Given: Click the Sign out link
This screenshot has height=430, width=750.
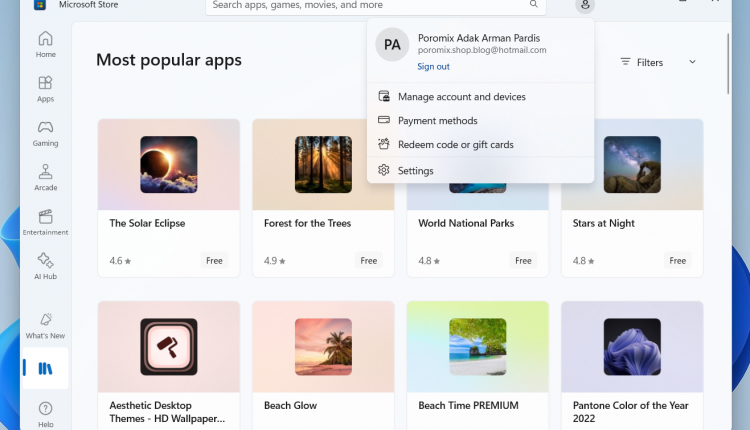Looking at the screenshot, I should pos(433,66).
